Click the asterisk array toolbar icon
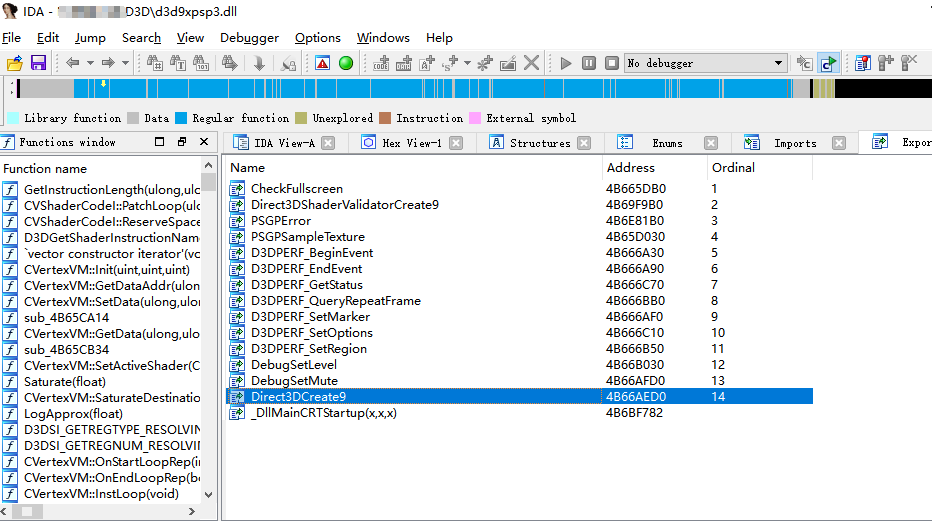 (x=485, y=63)
